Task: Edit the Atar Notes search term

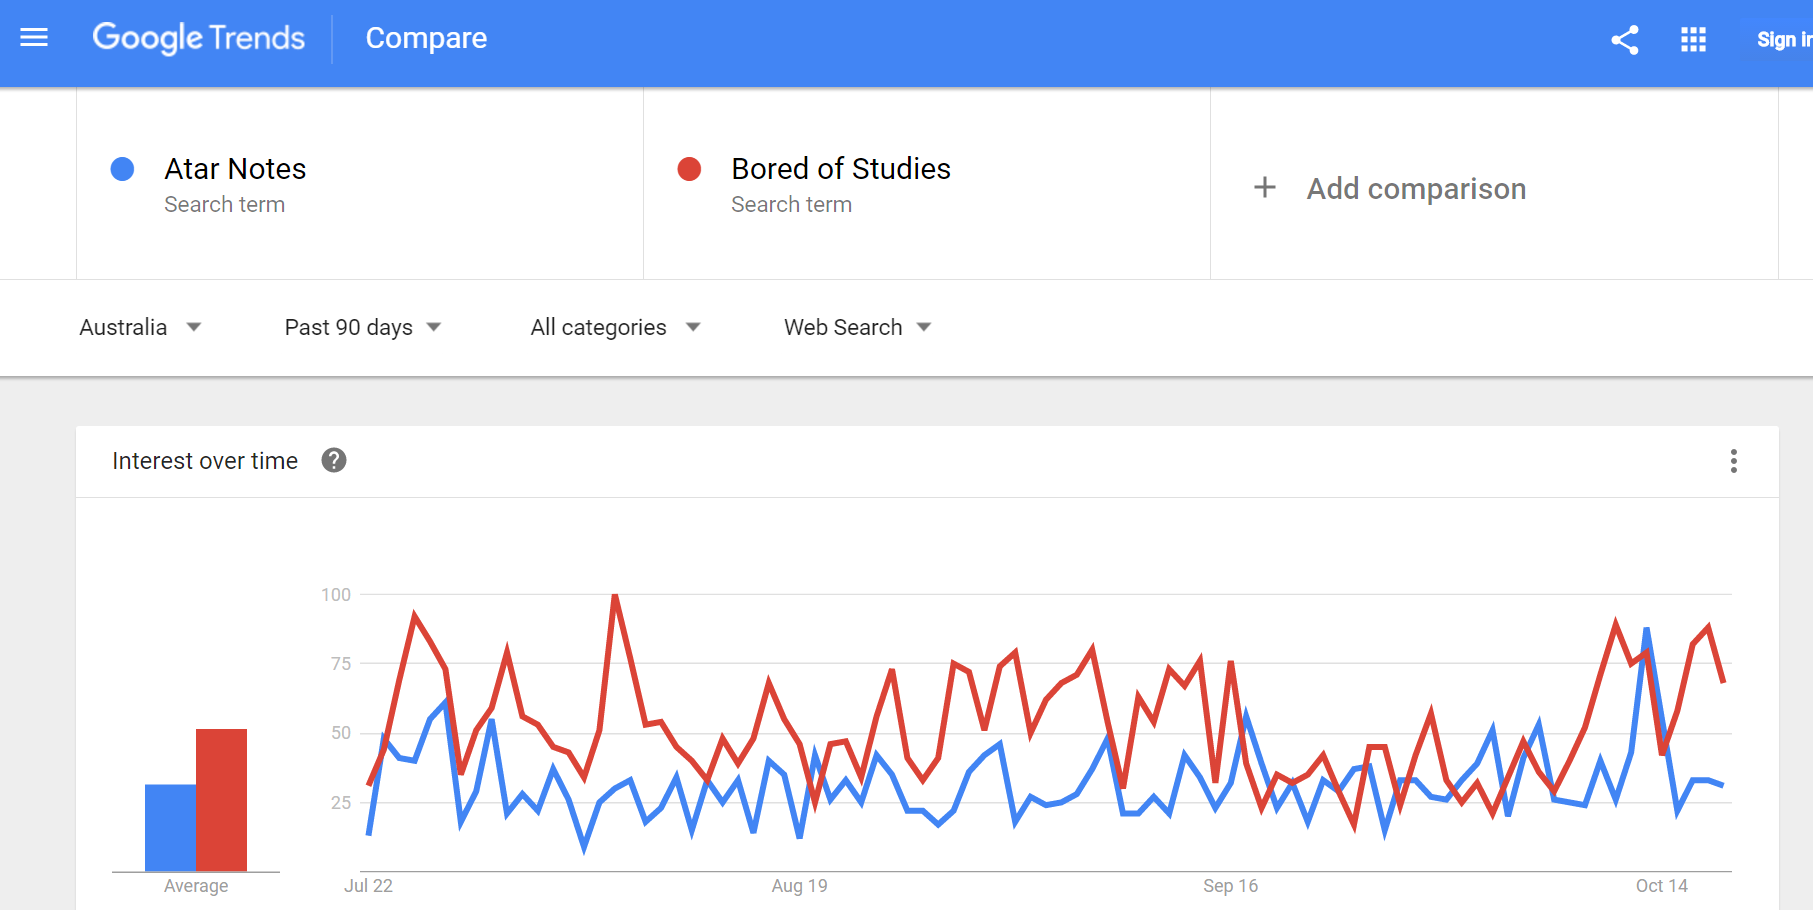Action: pos(235,169)
